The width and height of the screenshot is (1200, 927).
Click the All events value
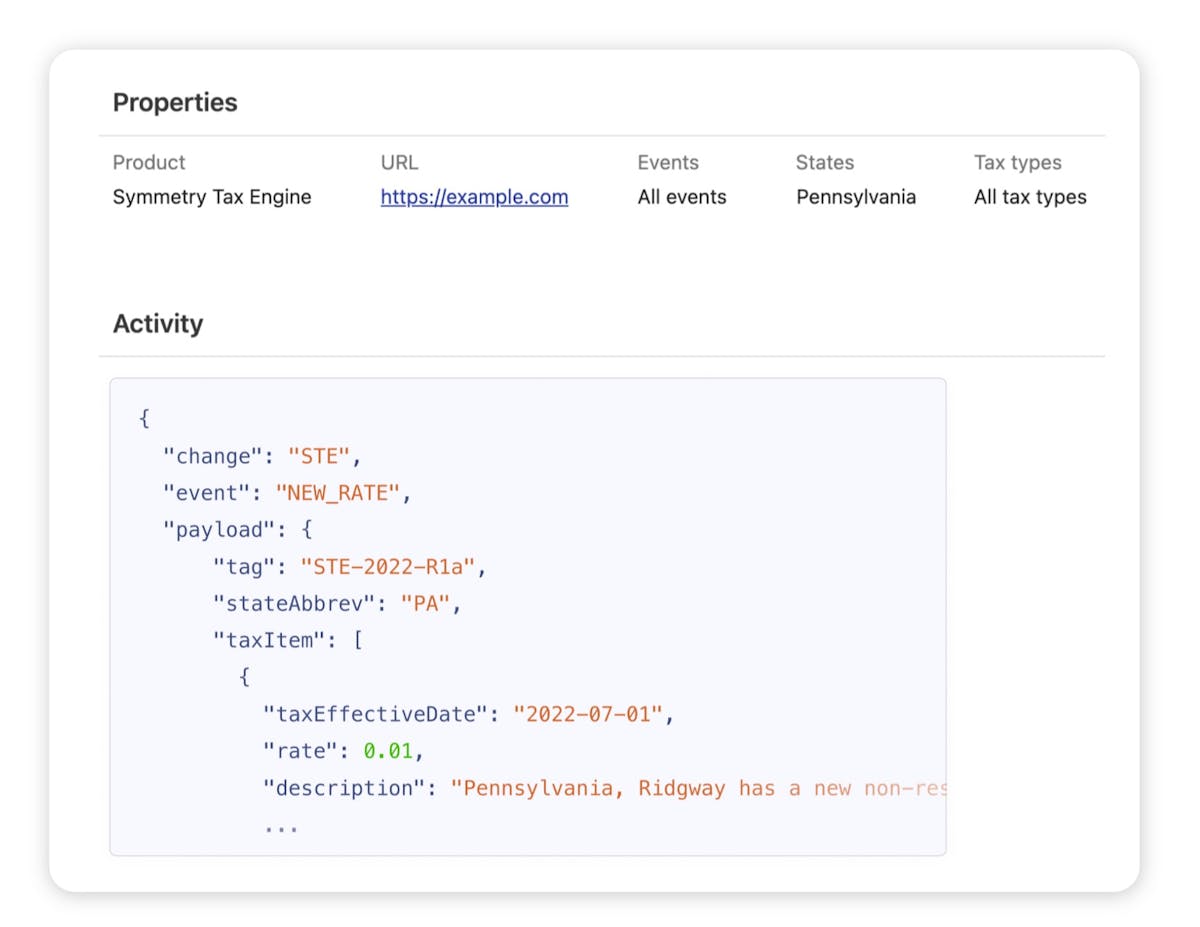[682, 198]
